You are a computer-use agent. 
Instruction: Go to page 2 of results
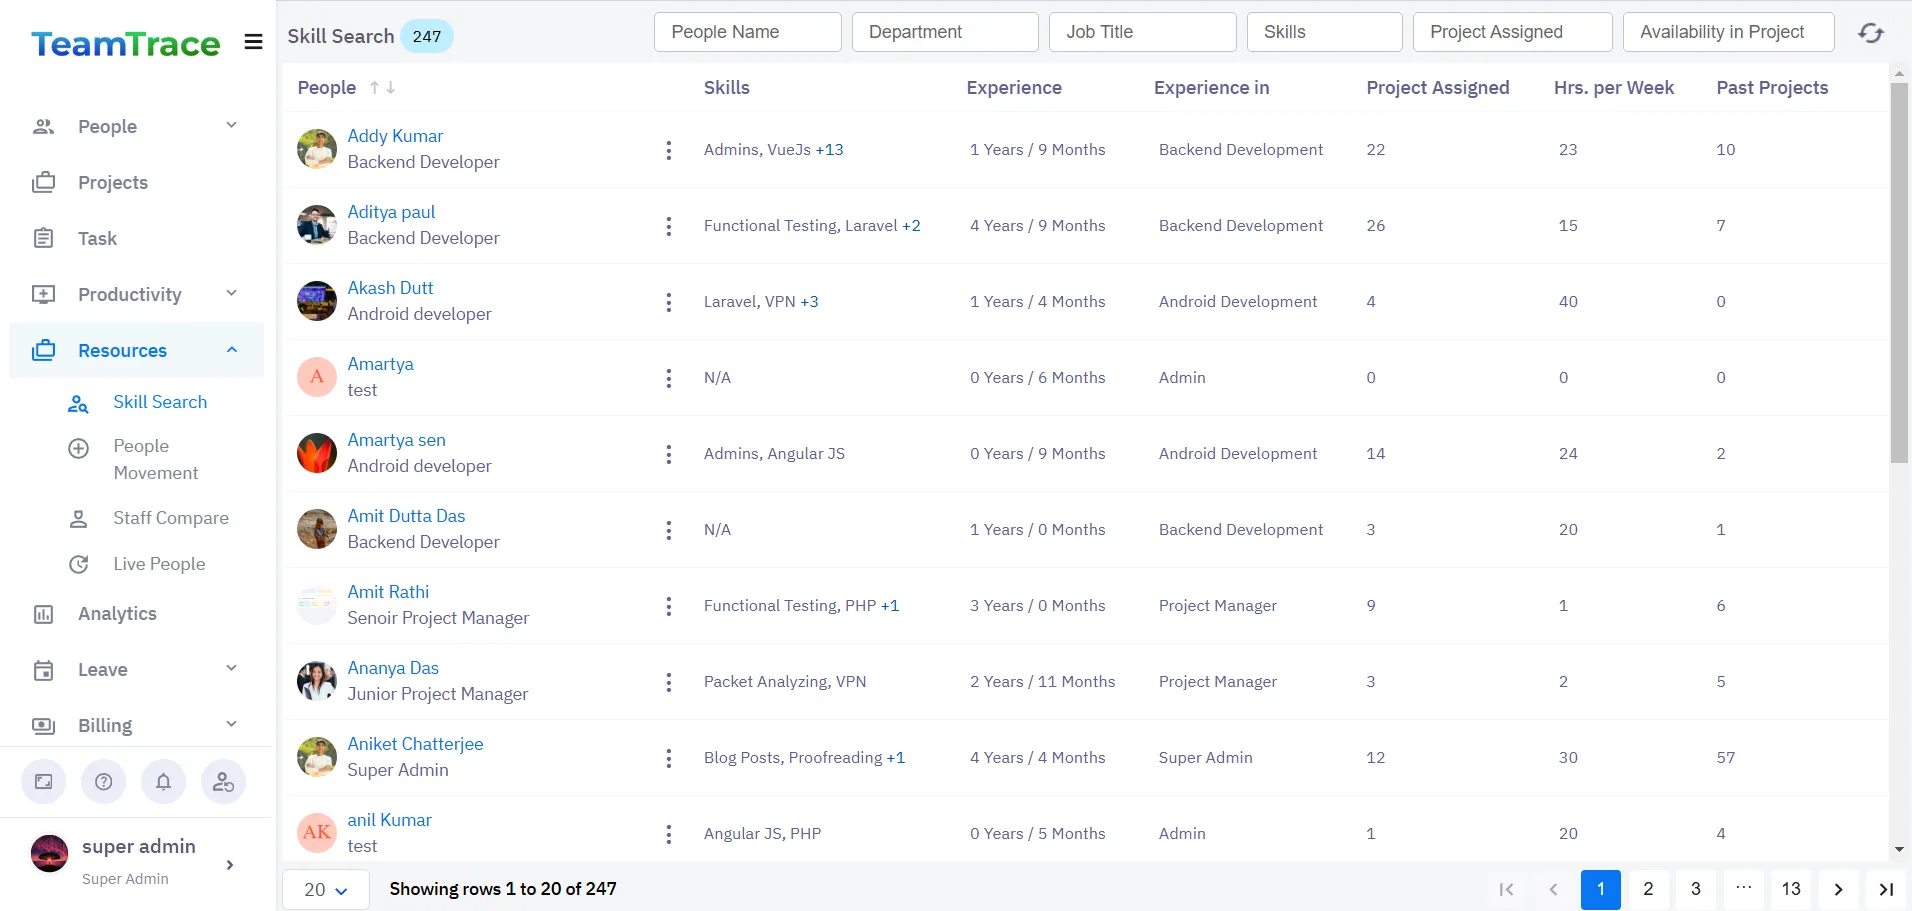tap(1648, 889)
